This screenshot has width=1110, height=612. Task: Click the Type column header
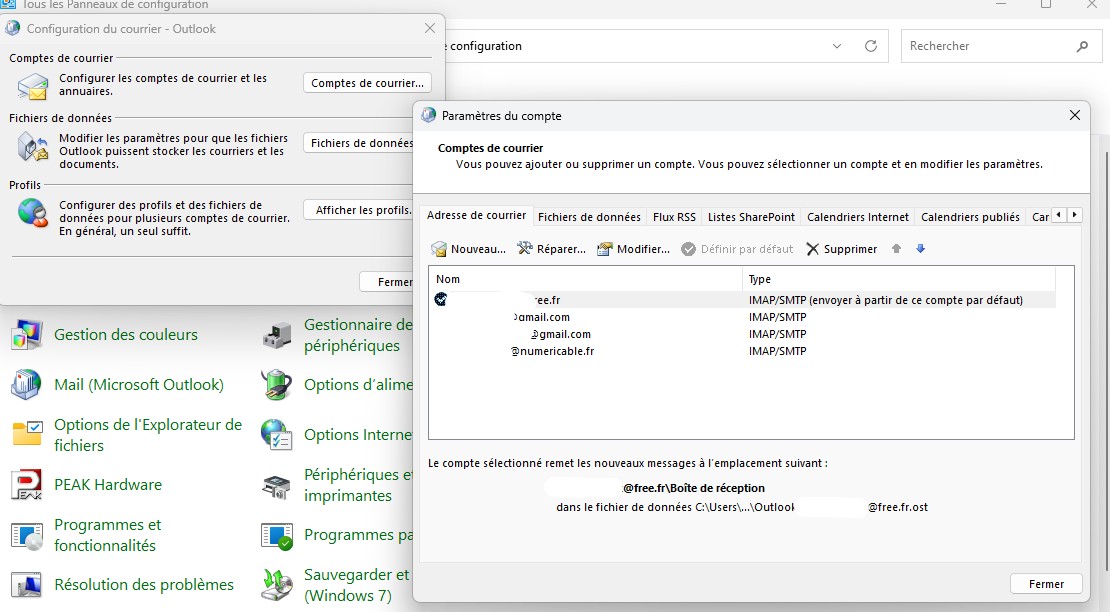[898, 279]
